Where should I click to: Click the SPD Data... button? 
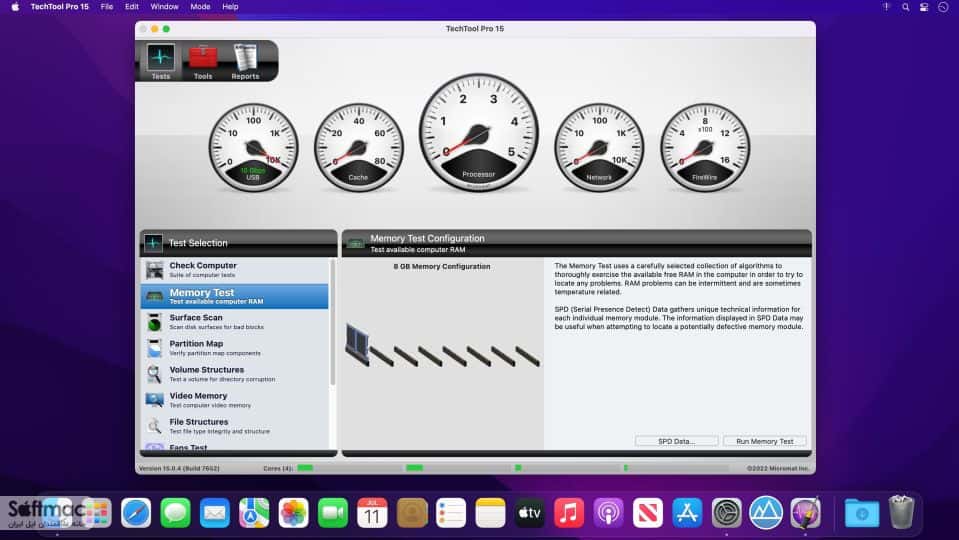[x=676, y=441]
